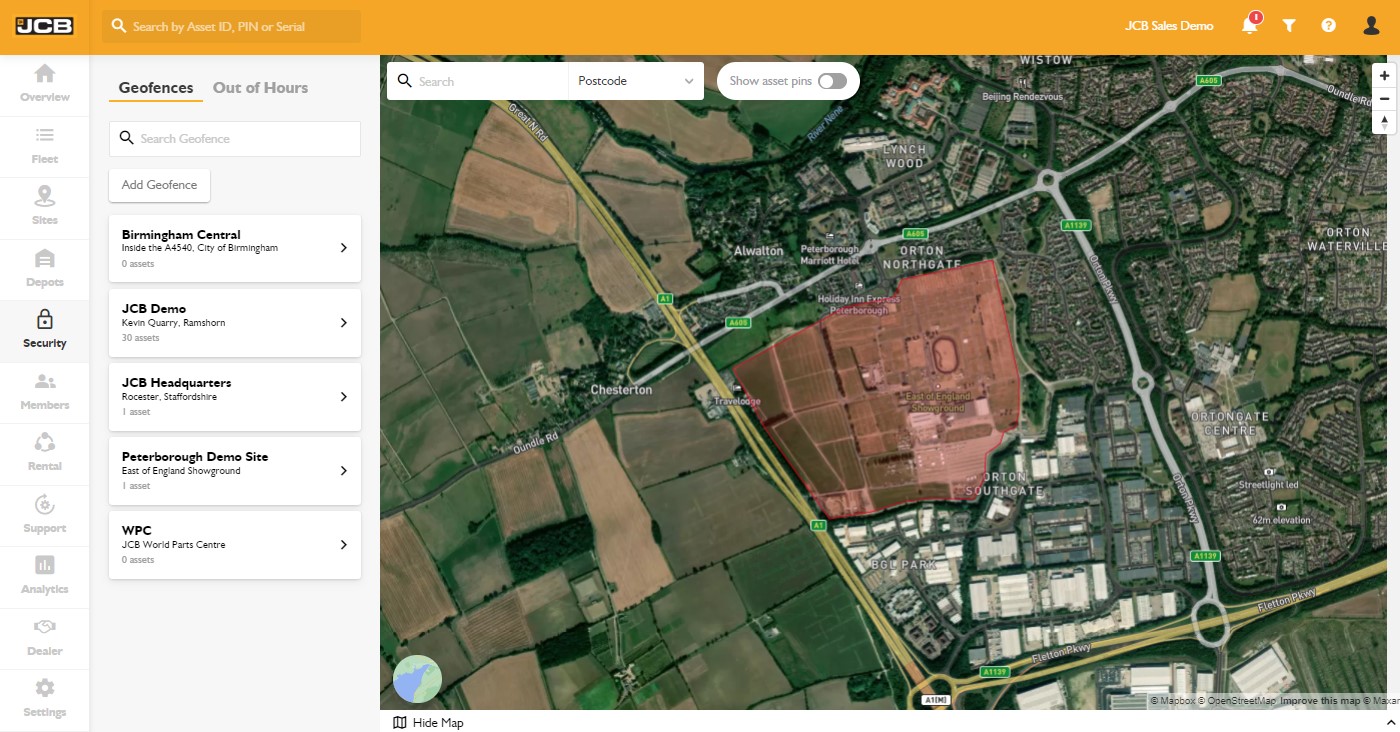Click the Add Geofence button
This screenshot has width=1400, height=732.
point(159,185)
